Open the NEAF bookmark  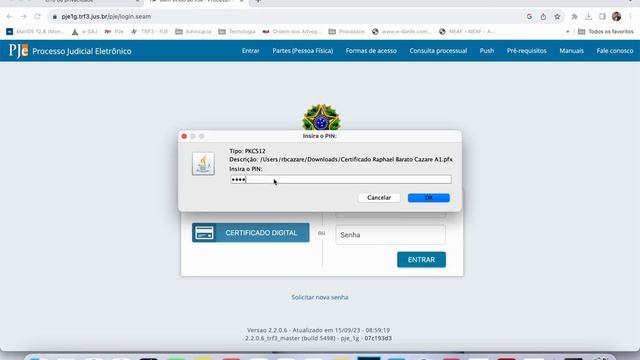[467, 31]
